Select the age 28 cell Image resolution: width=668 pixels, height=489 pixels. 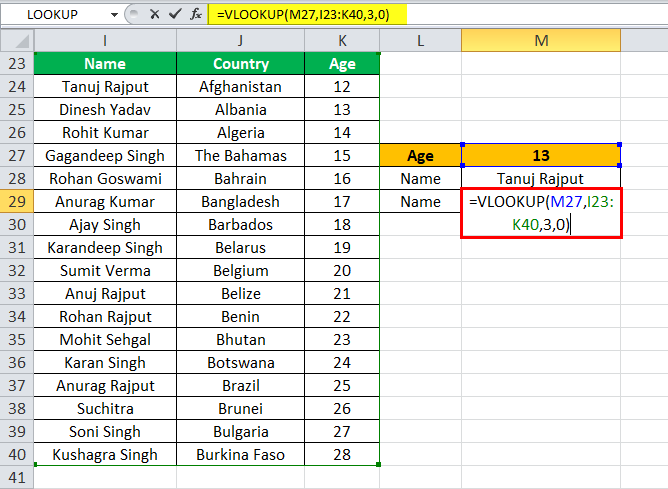342,454
